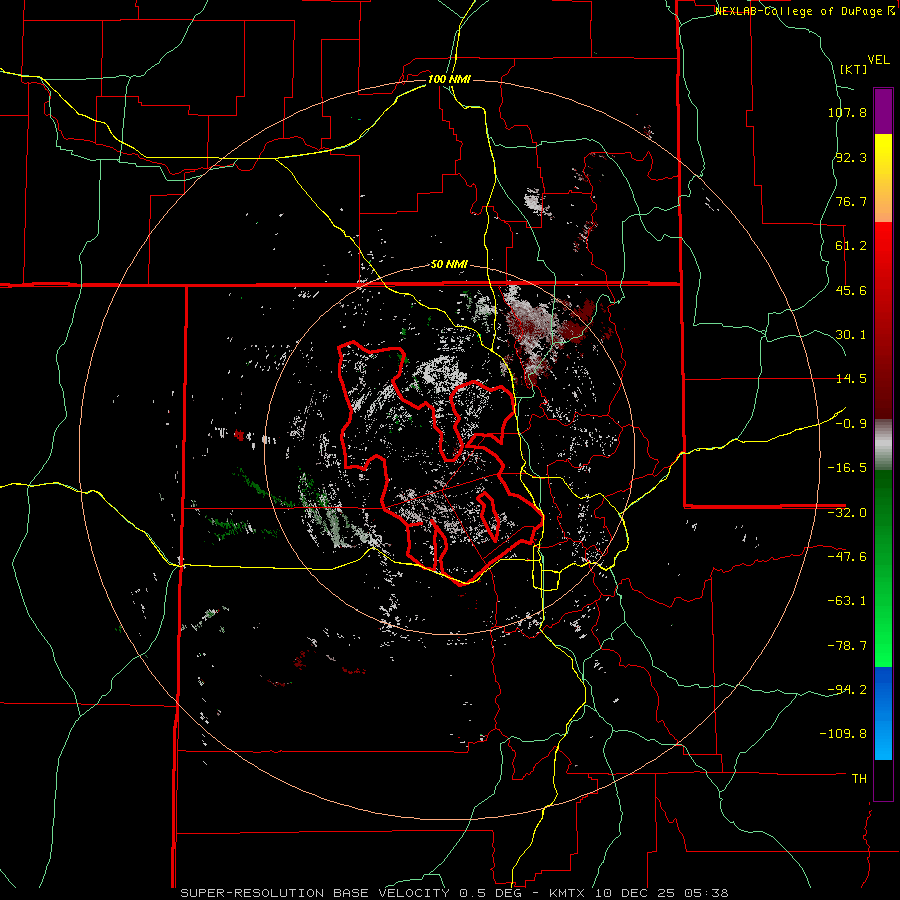The width and height of the screenshot is (900, 900).
Task: Click the -16.5 velocity scale value
Action: (x=847, y=468)
